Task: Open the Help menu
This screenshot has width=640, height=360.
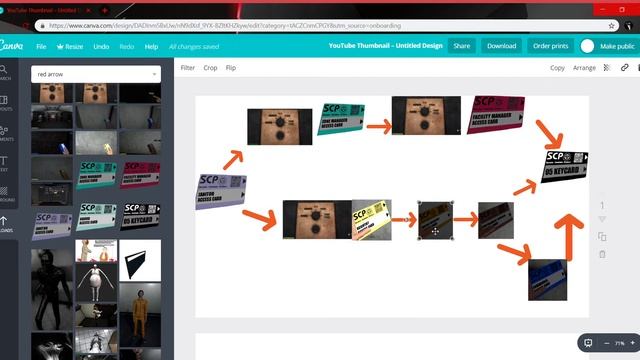Action: pyautogui.click(x=151, y=47)
